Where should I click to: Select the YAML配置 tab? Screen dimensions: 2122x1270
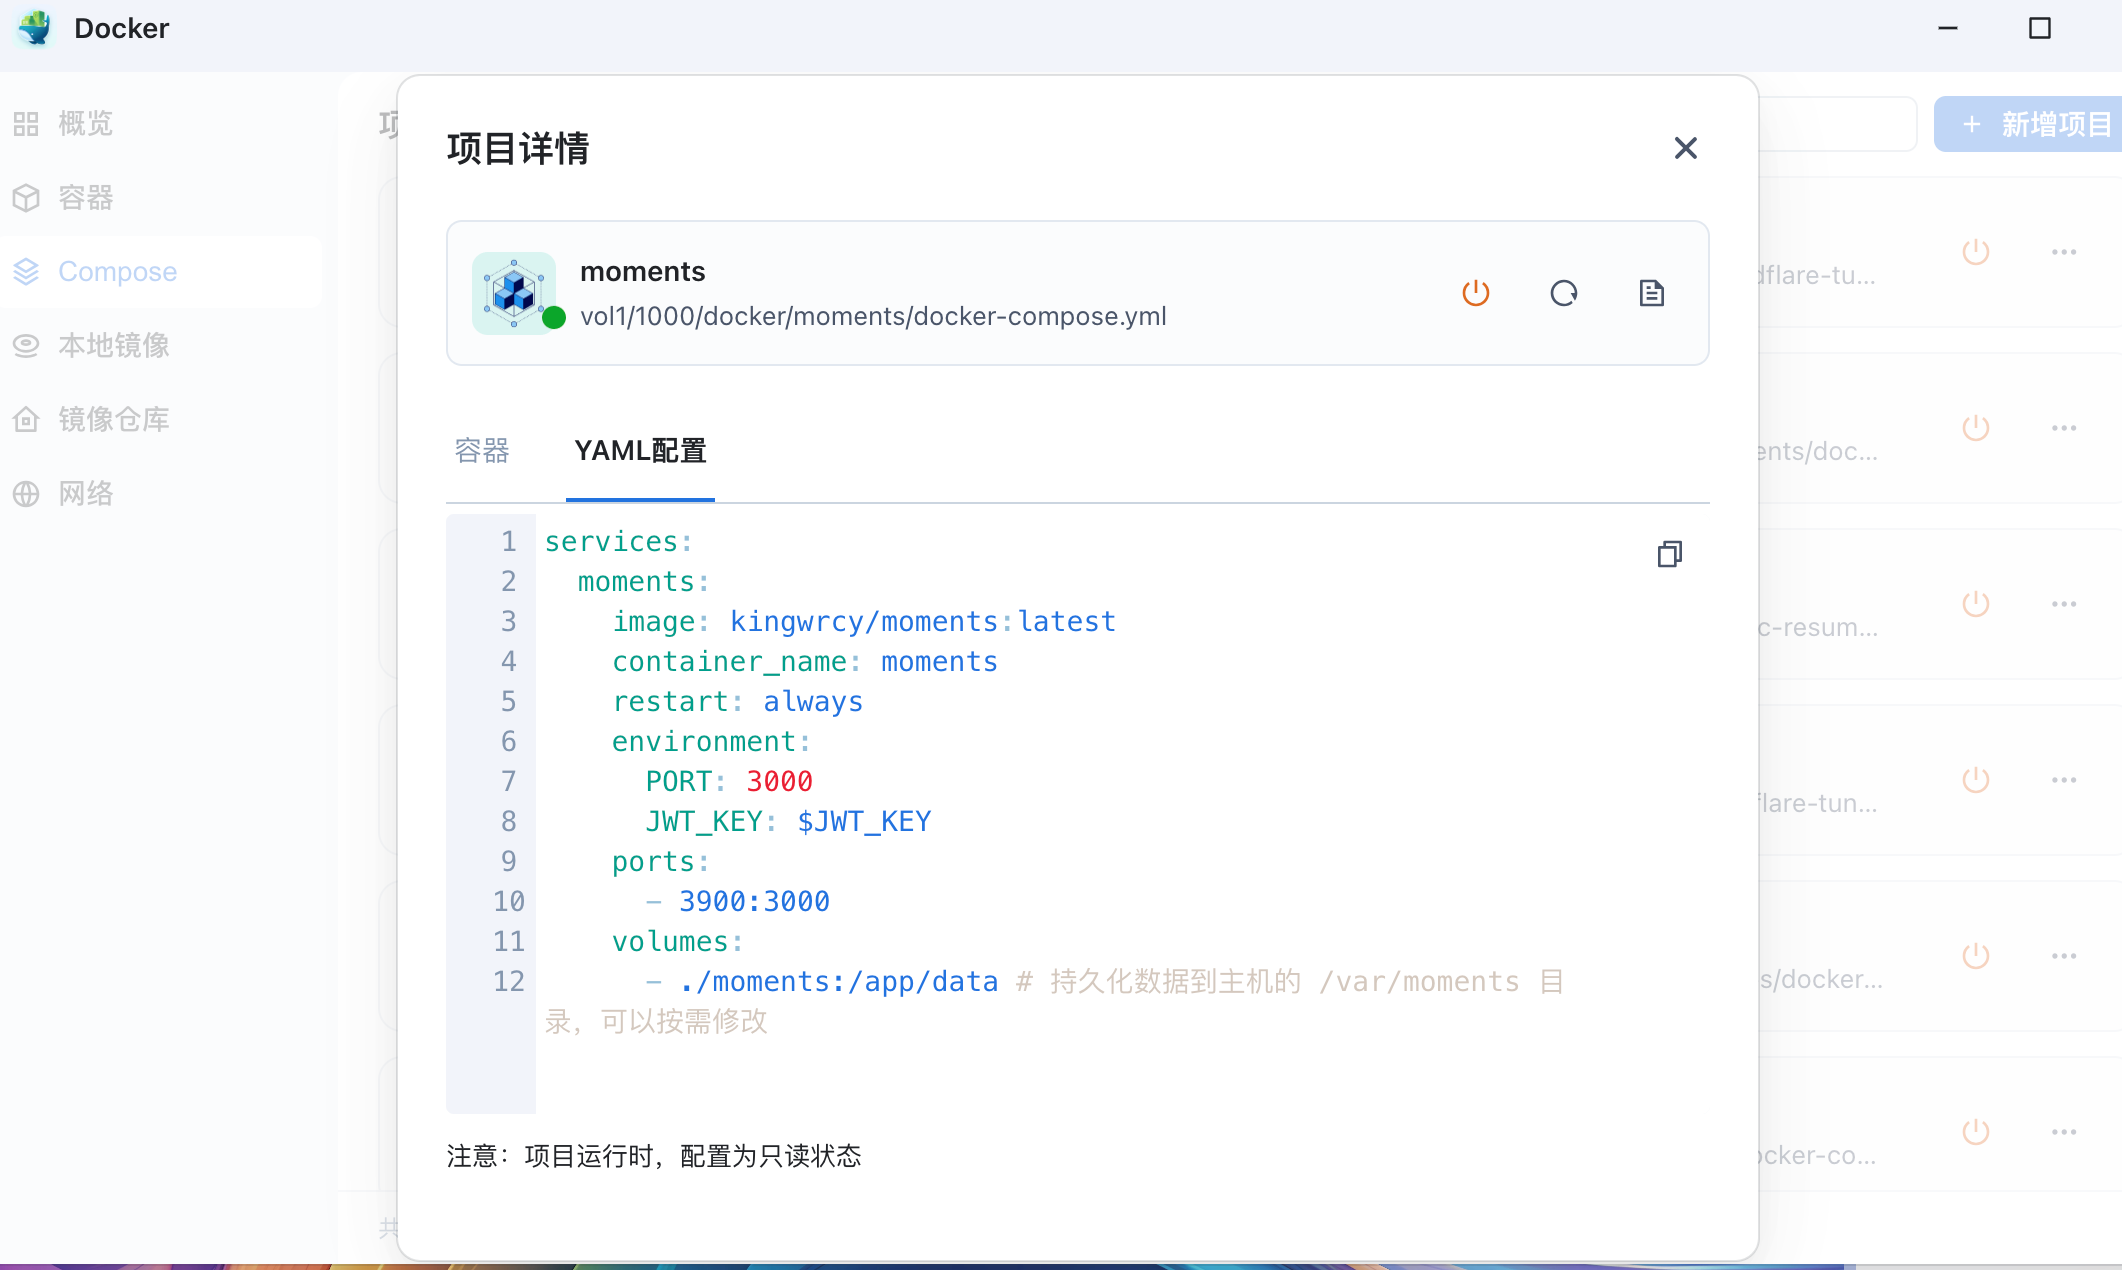pyautogui.click(x=640, y=451)
